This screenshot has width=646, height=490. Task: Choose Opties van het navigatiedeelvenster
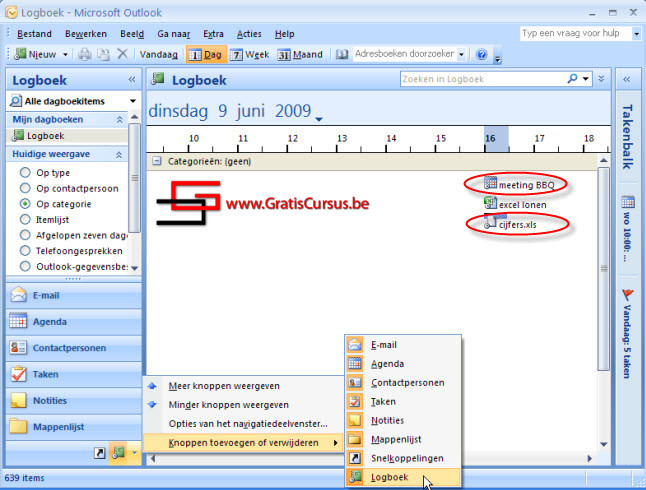(243, 424)
